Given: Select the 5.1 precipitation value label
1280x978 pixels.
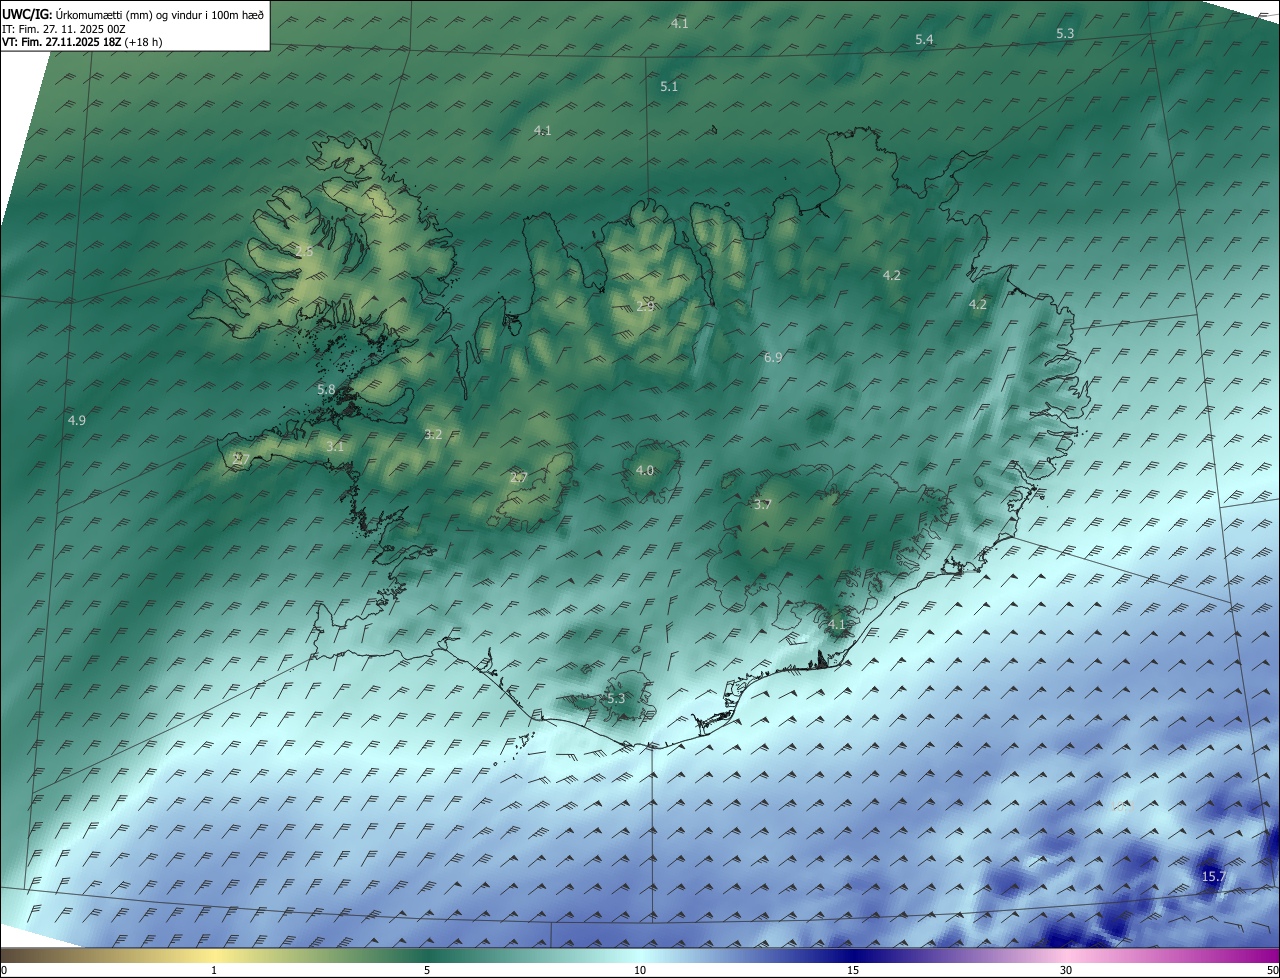Looking at the screenshot, I should tap(669, 87).
